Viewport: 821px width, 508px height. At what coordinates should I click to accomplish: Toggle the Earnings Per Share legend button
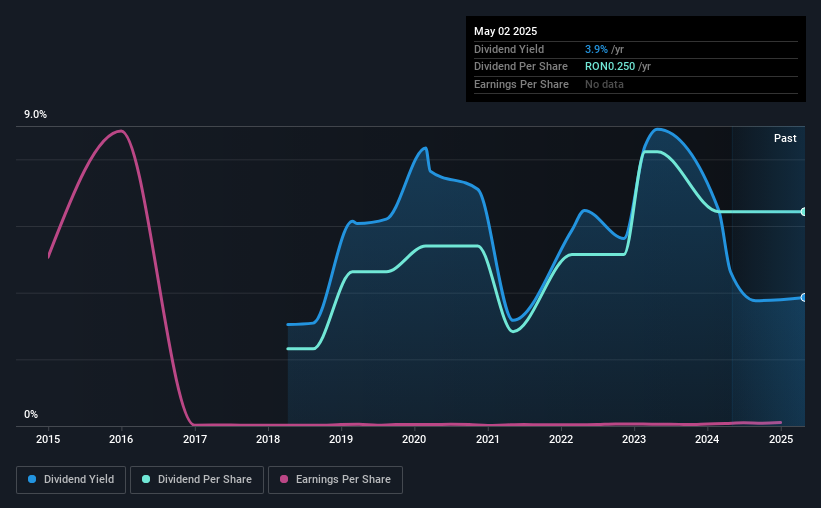pos(335,480)
